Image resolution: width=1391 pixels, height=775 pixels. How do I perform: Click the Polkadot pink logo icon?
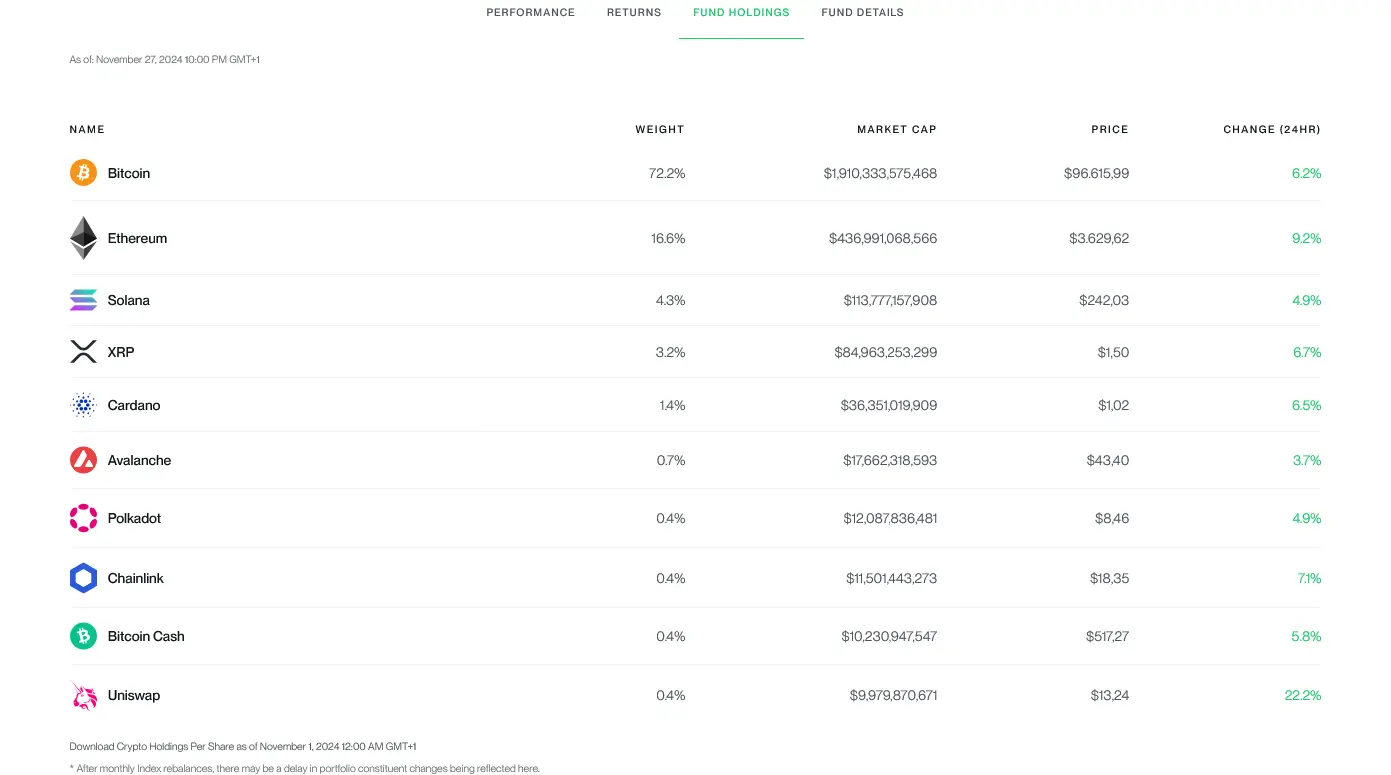(x=83, y=518)
